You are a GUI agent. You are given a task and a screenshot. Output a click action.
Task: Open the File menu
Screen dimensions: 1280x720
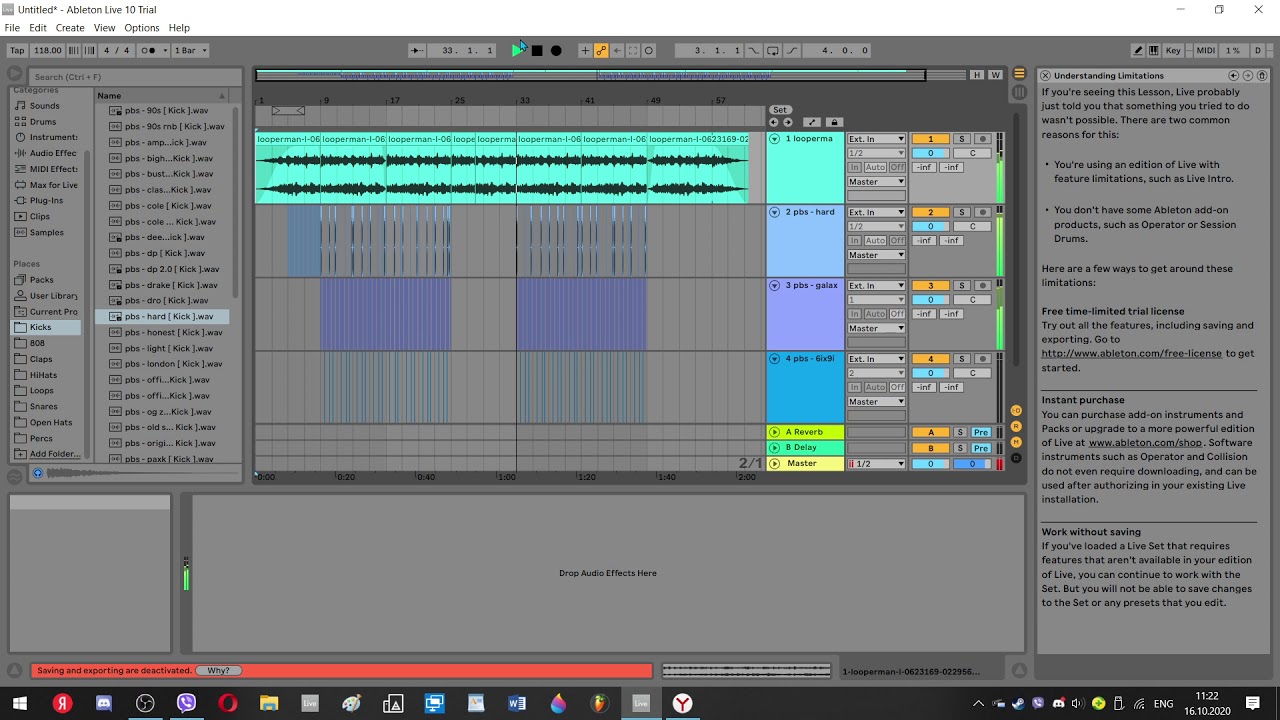click(12, 28)
